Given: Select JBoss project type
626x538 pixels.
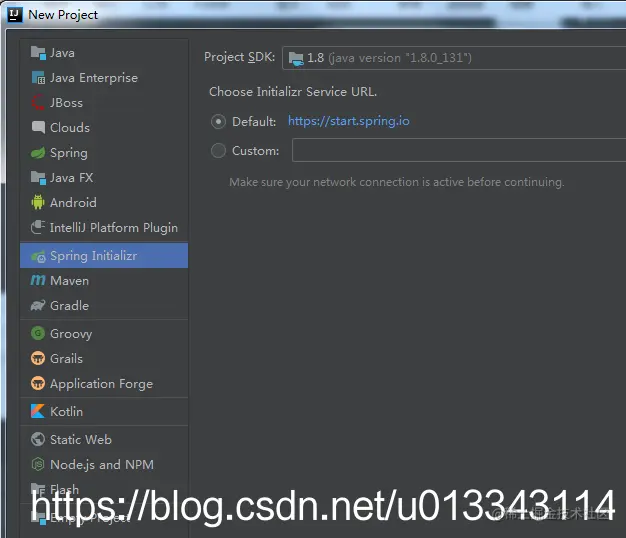Looking at the screenshot, I should click(x=104, y=103).
